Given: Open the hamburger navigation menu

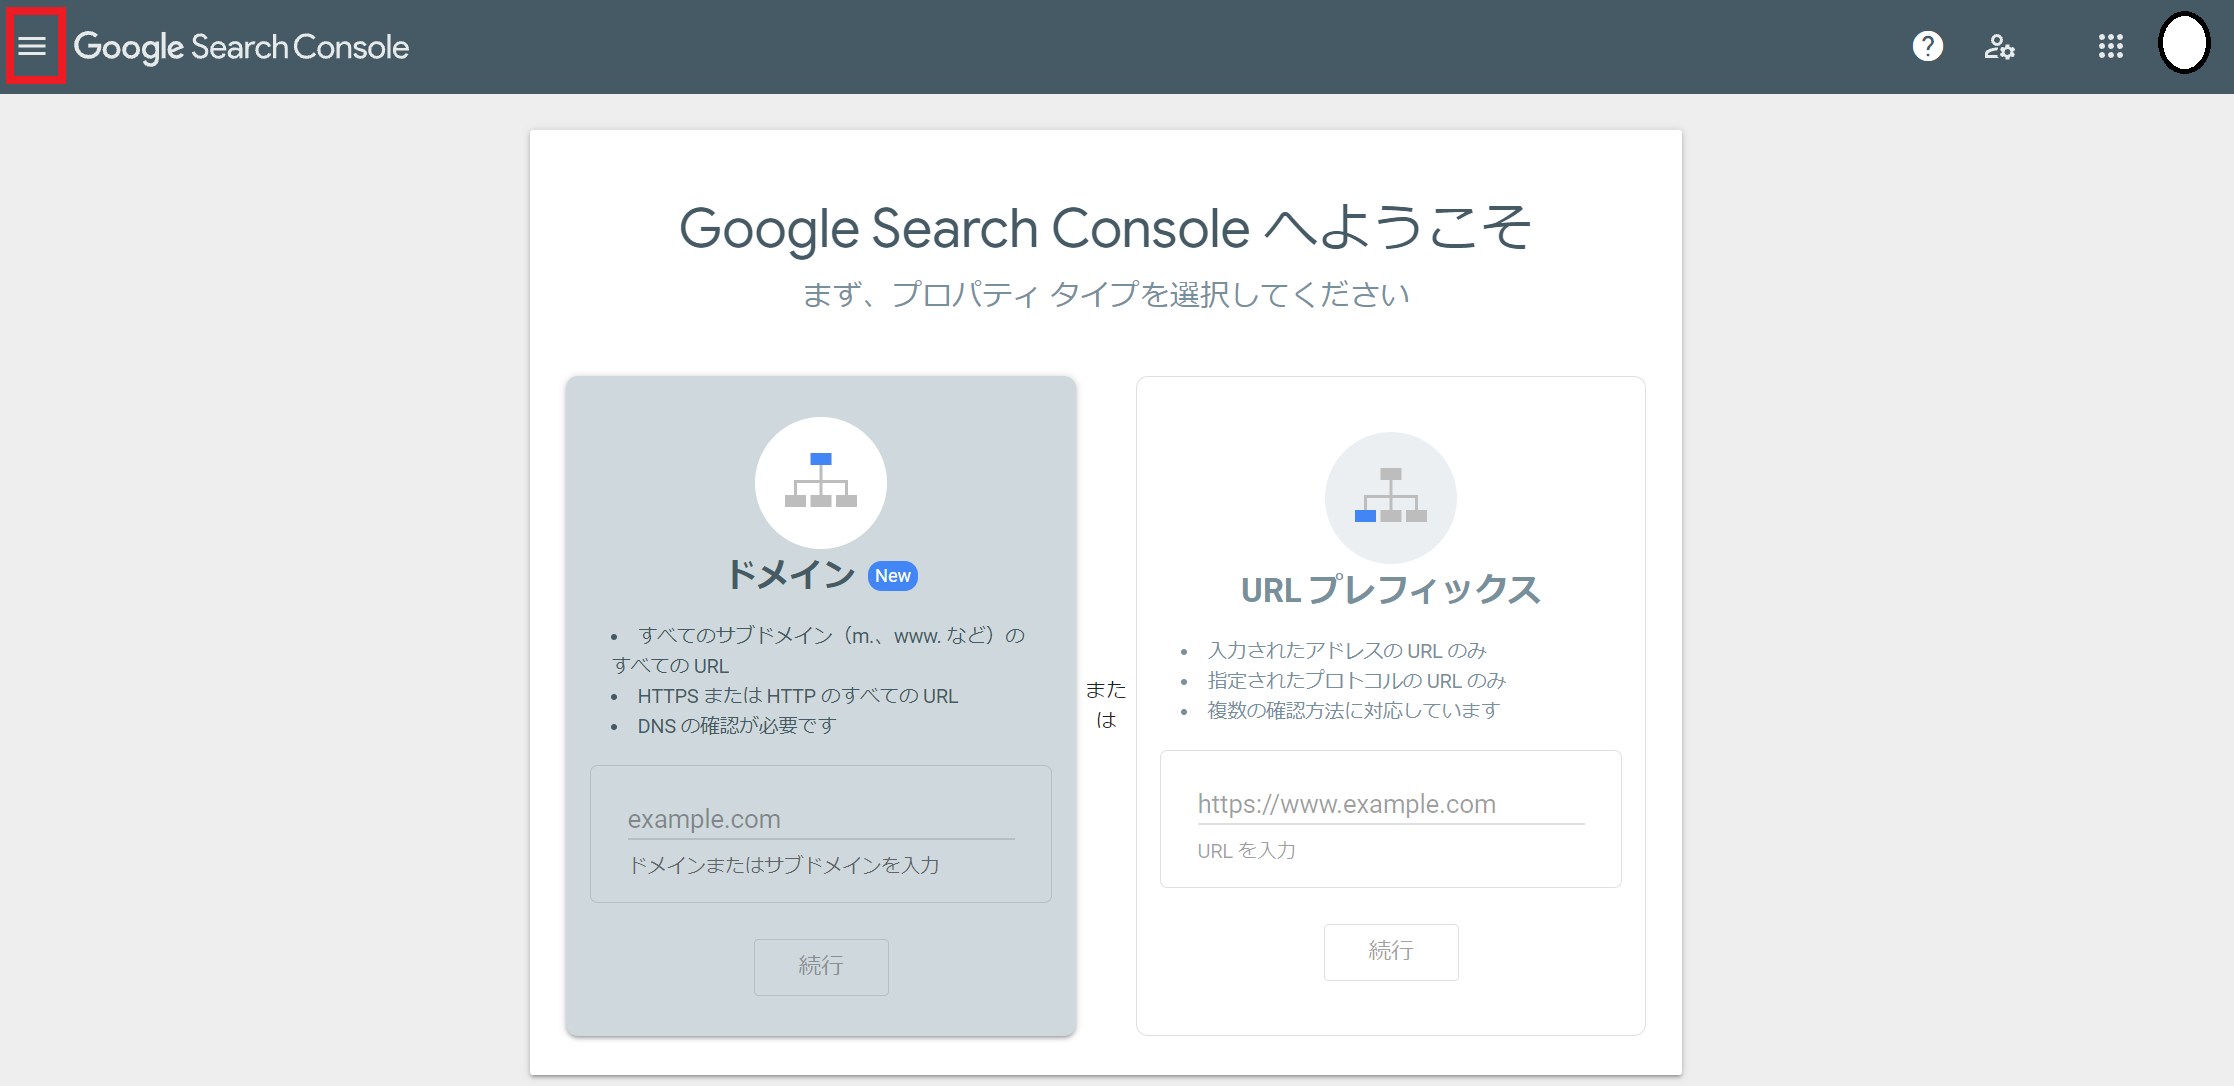Looking at the screenshot, I should click(33, 46).
